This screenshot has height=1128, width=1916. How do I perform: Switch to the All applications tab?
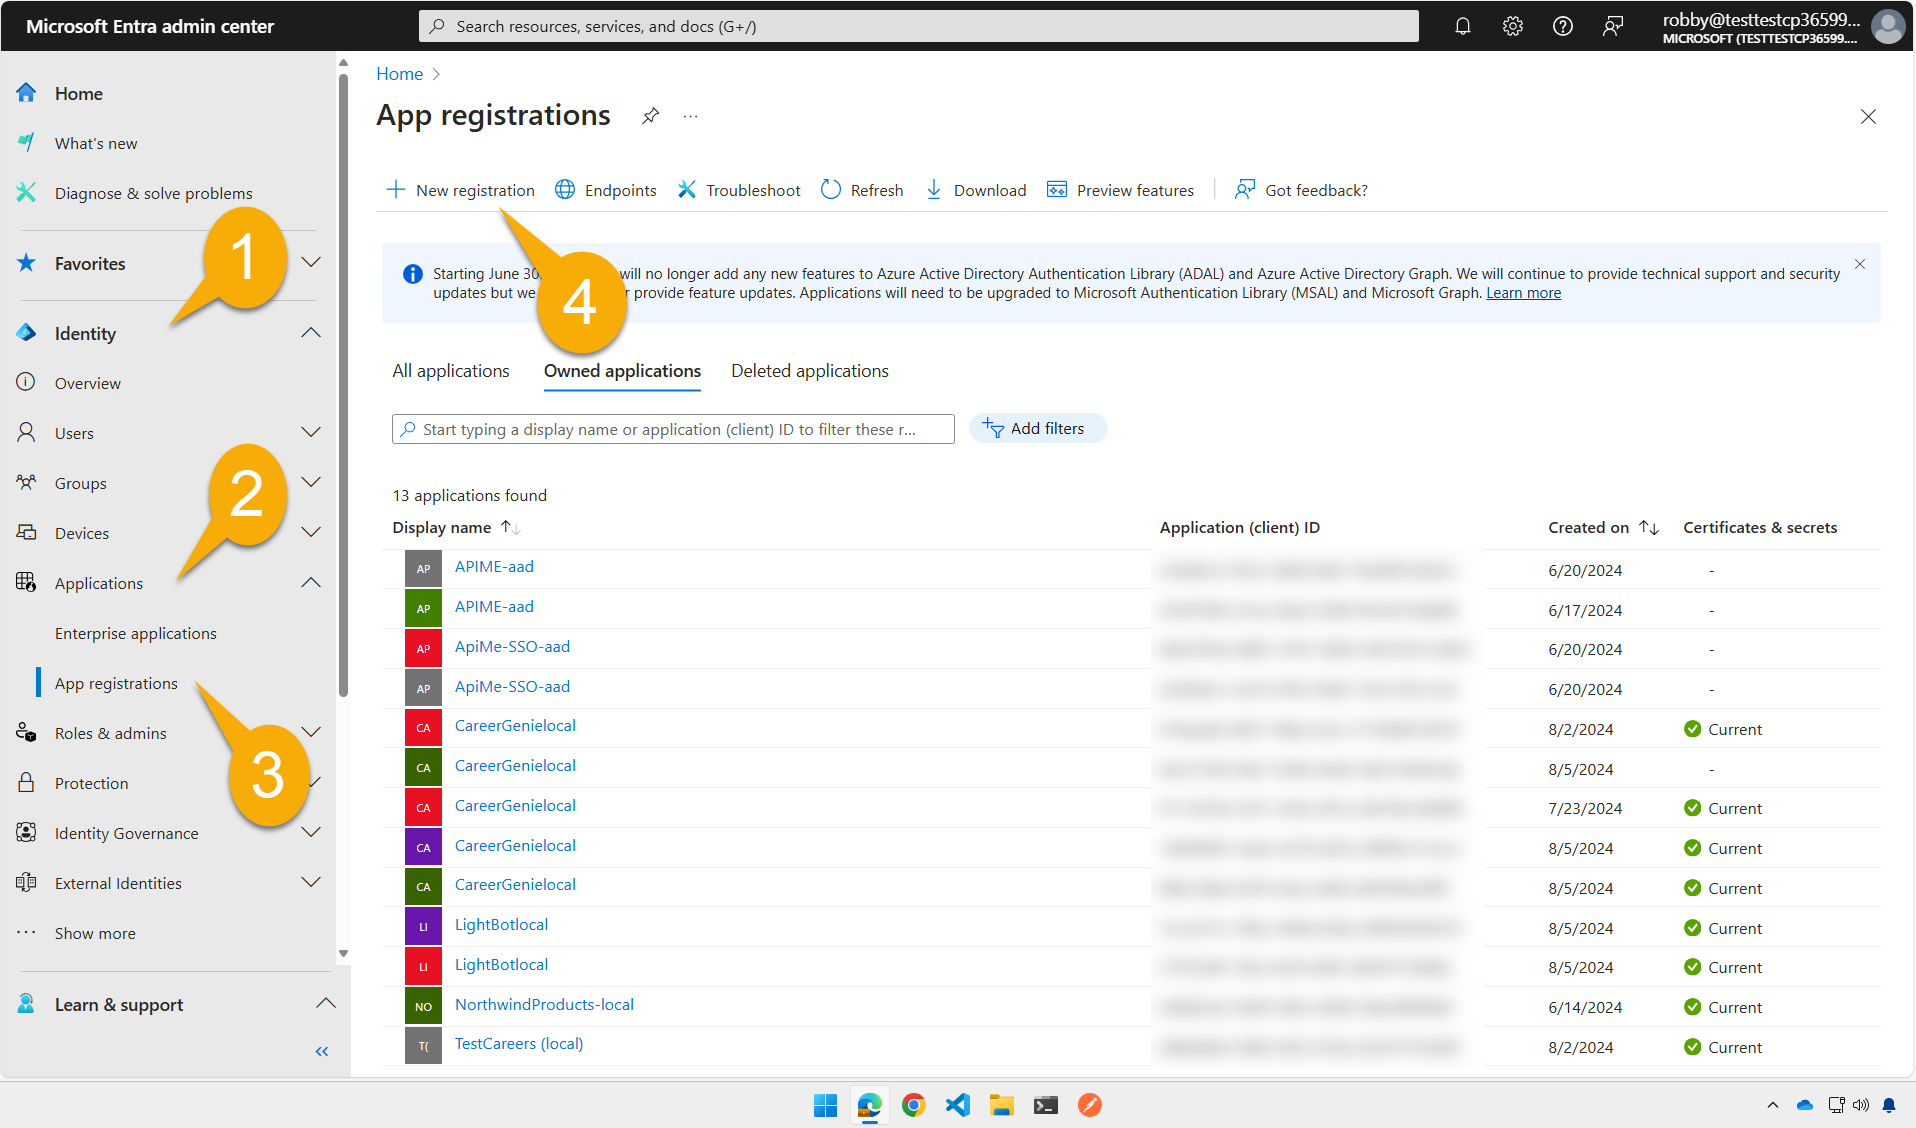[x=451, y=371]
